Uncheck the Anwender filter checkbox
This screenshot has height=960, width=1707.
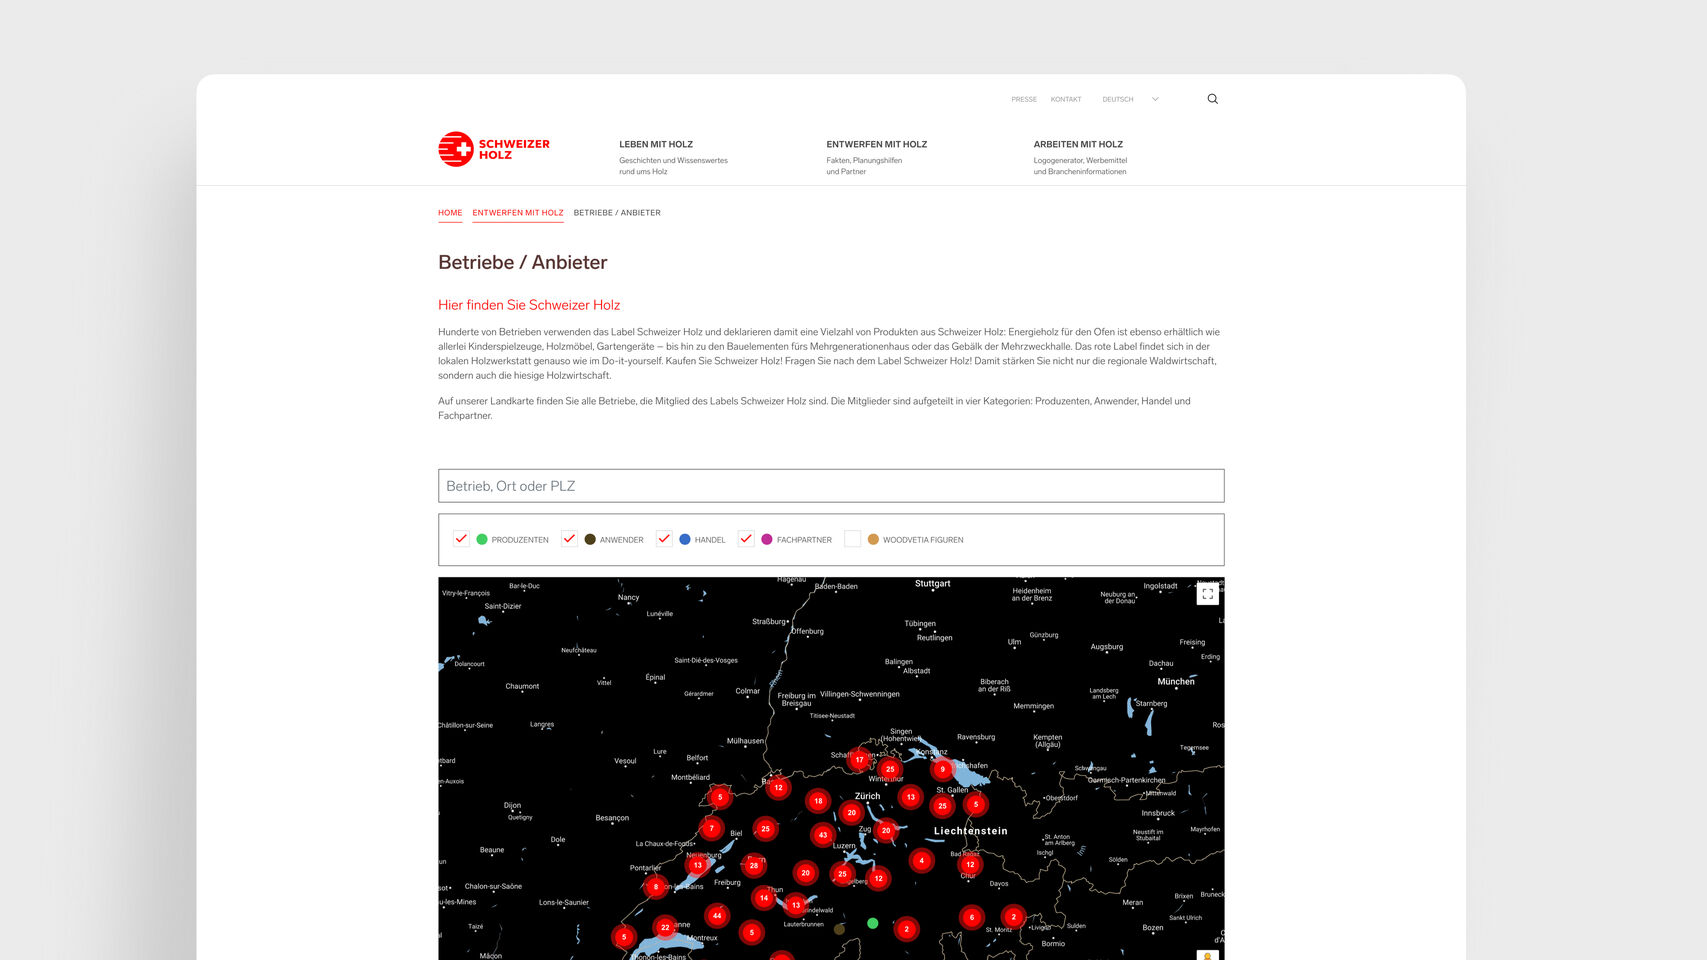(569, 539)
